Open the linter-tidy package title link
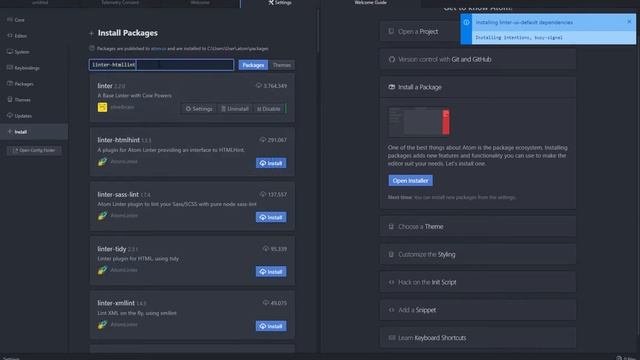The width and height of the screenshot is (640, 360). pos(112,249)
